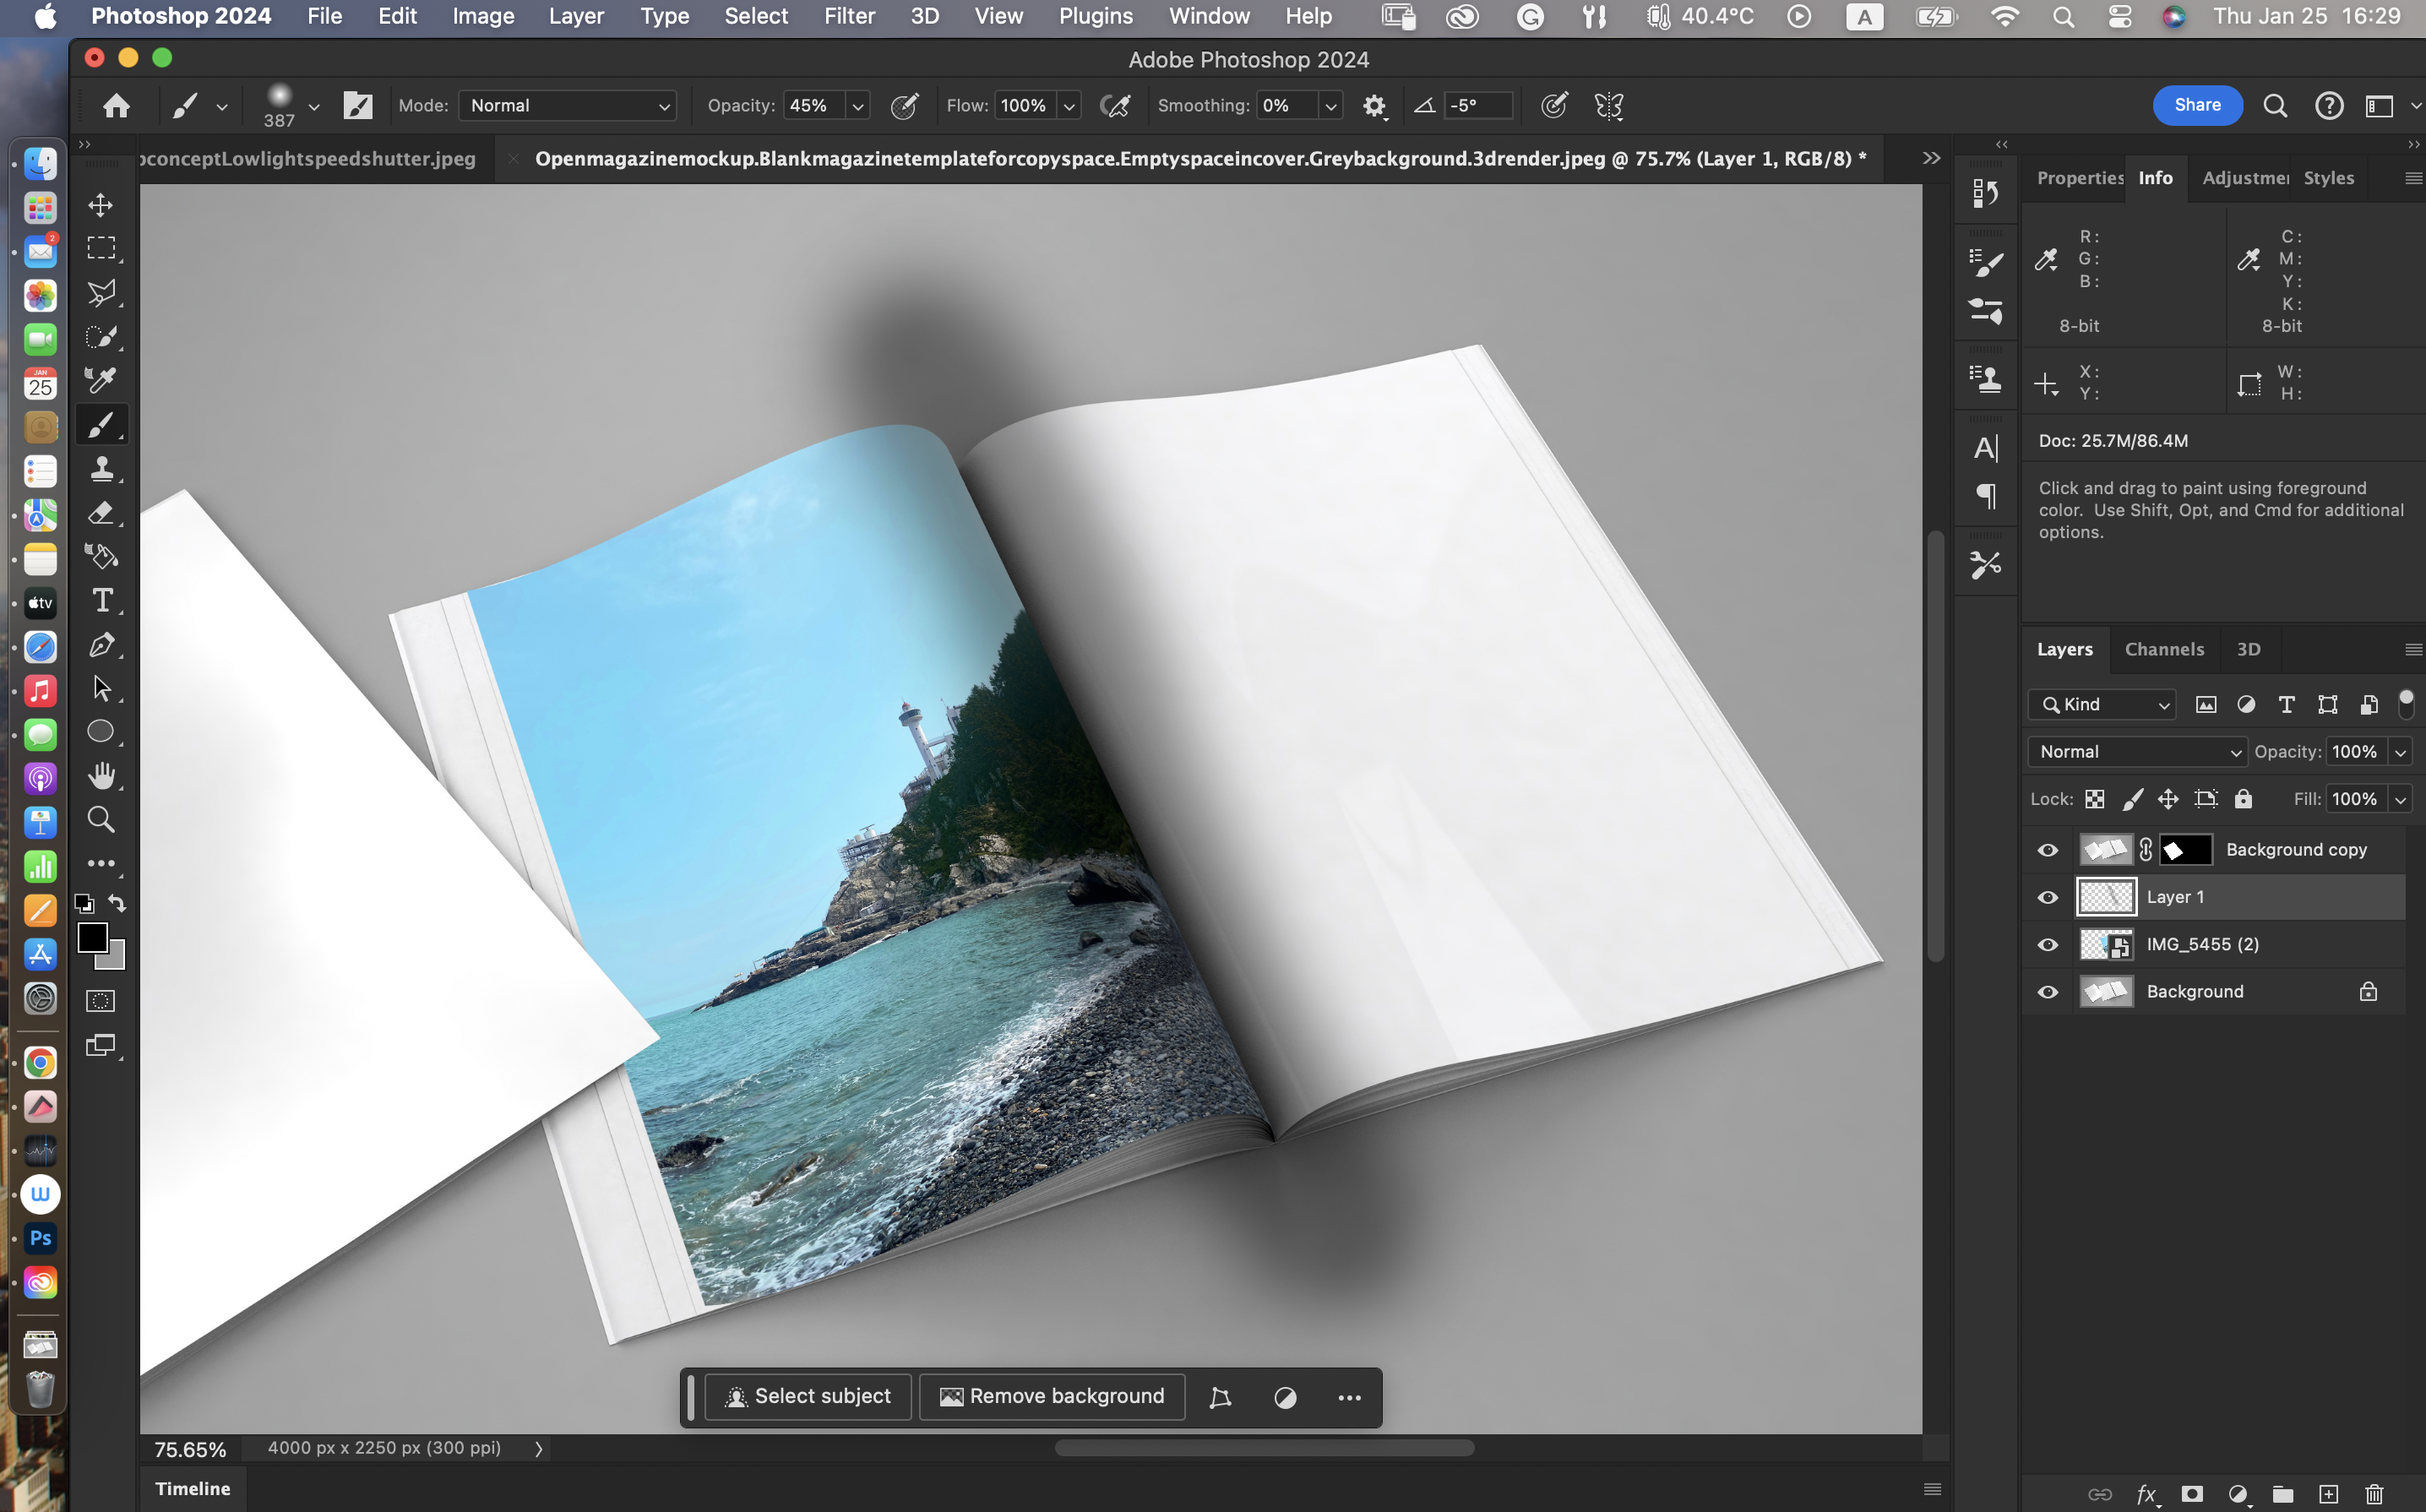
Task: Click the black foreground color swatch
Action: (92, 937)
